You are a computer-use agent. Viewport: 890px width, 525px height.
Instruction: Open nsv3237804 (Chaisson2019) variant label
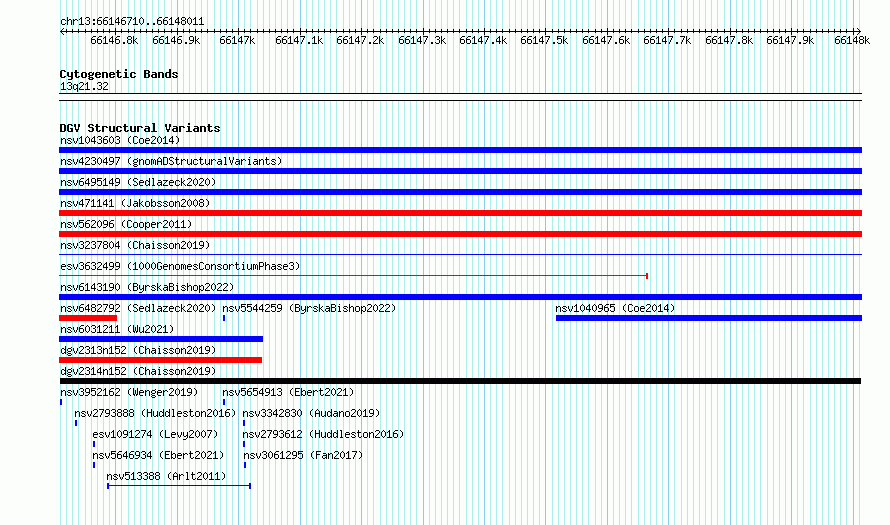point(135,245)
